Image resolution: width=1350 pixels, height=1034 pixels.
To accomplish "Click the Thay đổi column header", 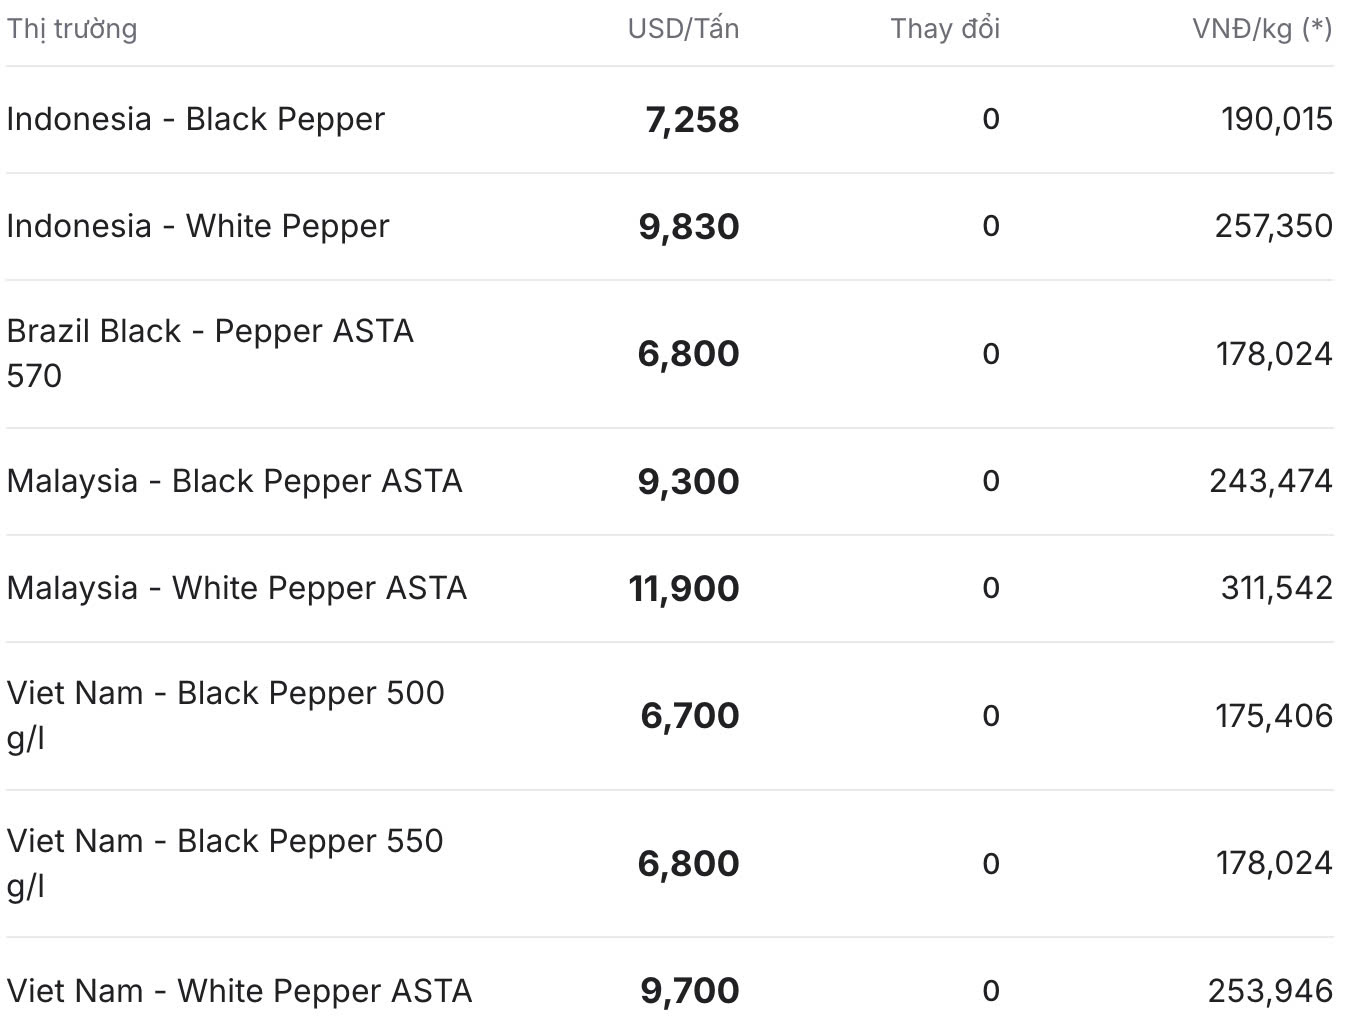I will click(x=945, y=29).
